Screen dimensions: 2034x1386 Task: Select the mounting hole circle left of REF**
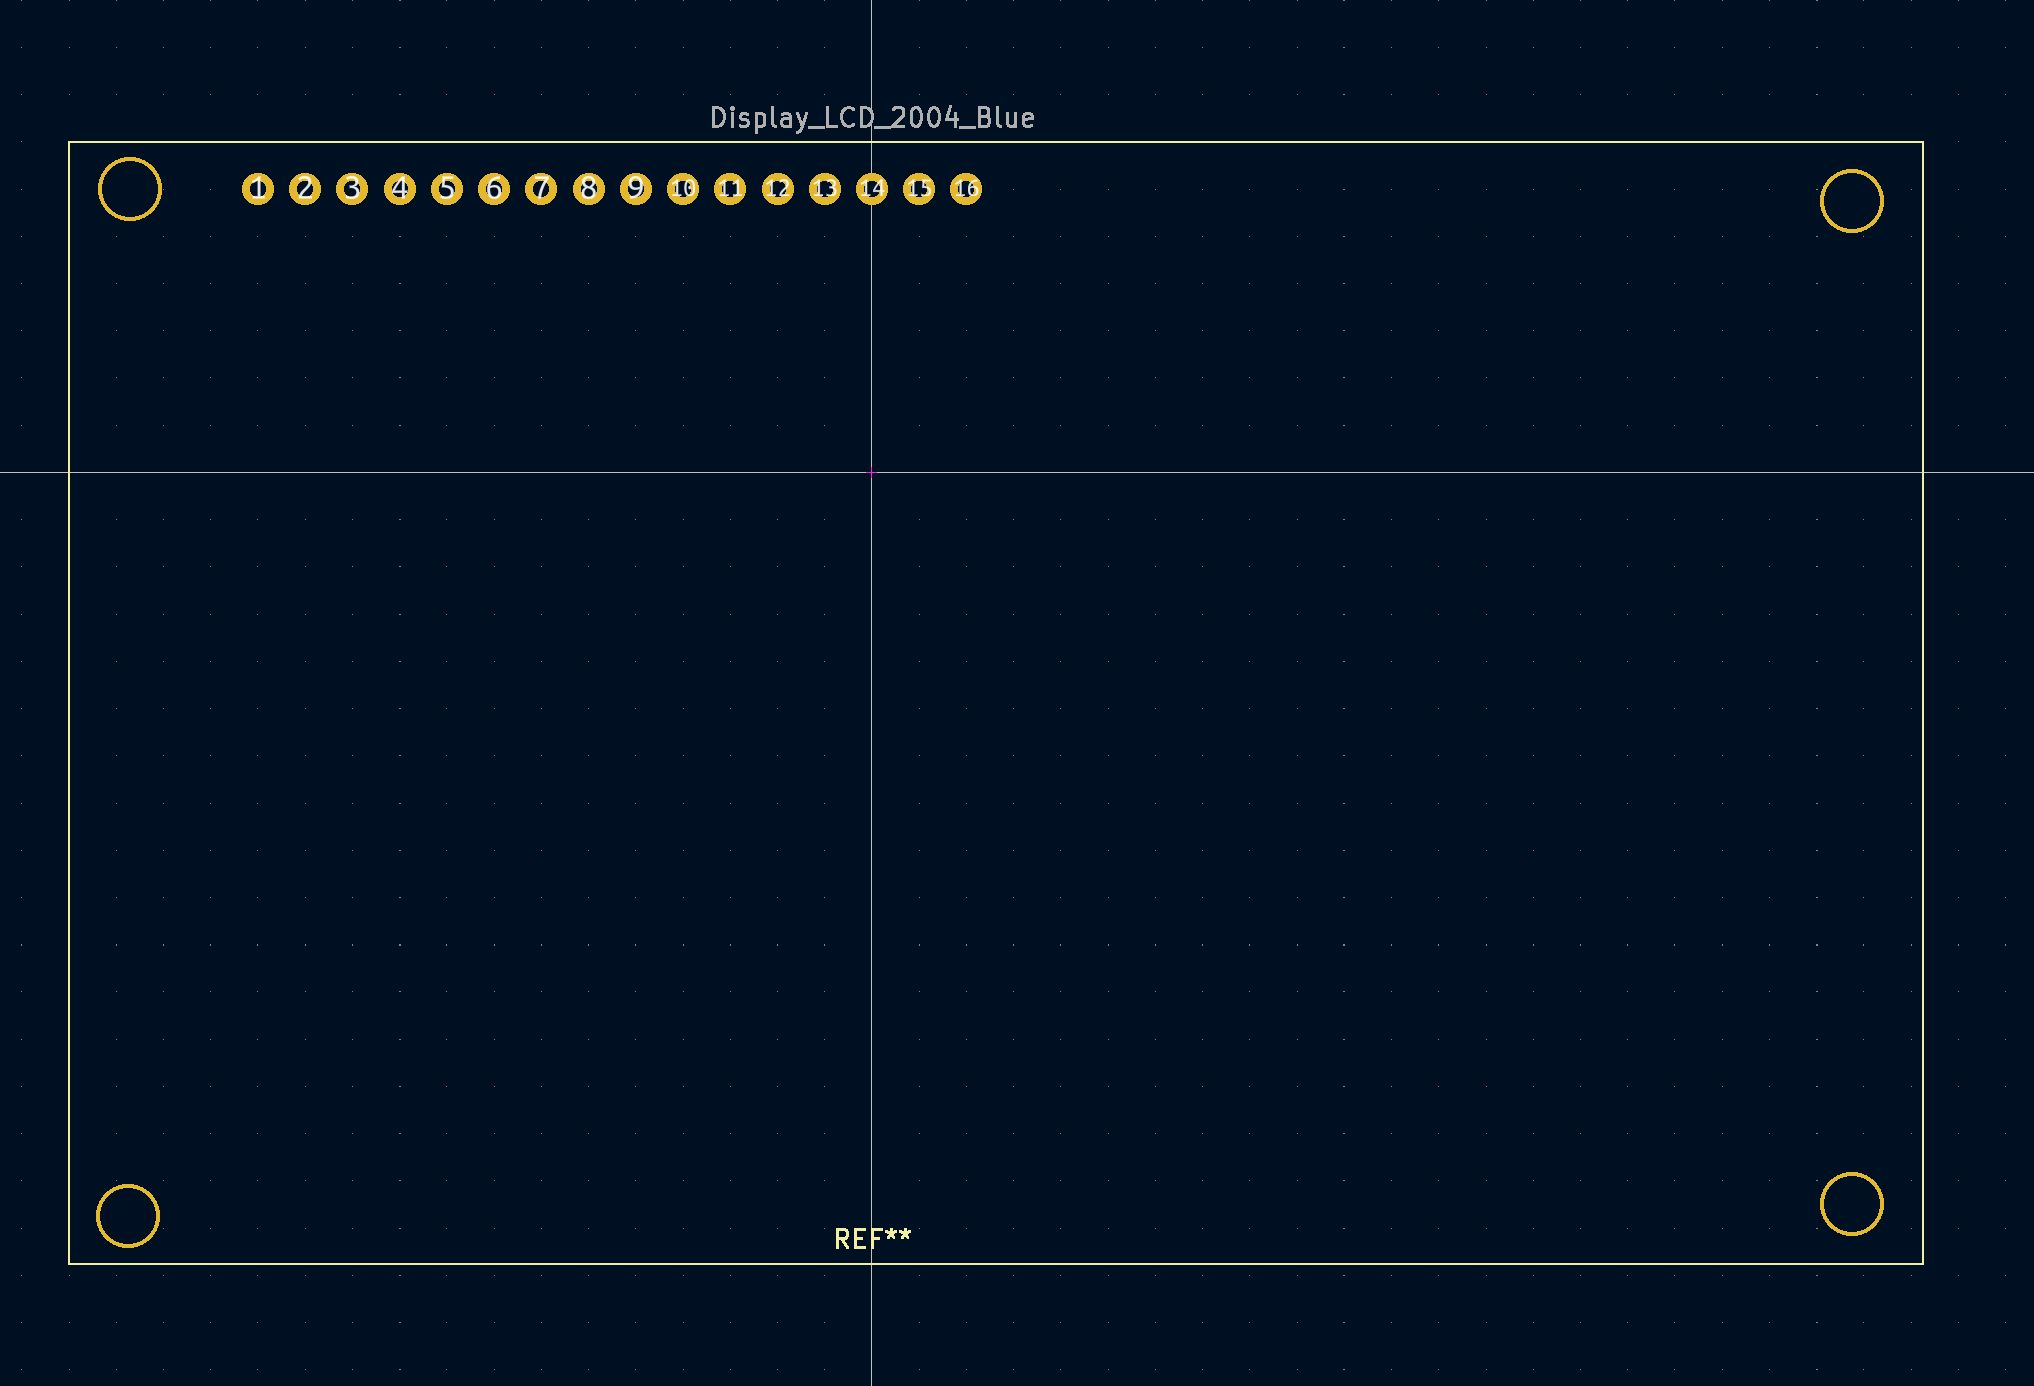point(128,1216)
